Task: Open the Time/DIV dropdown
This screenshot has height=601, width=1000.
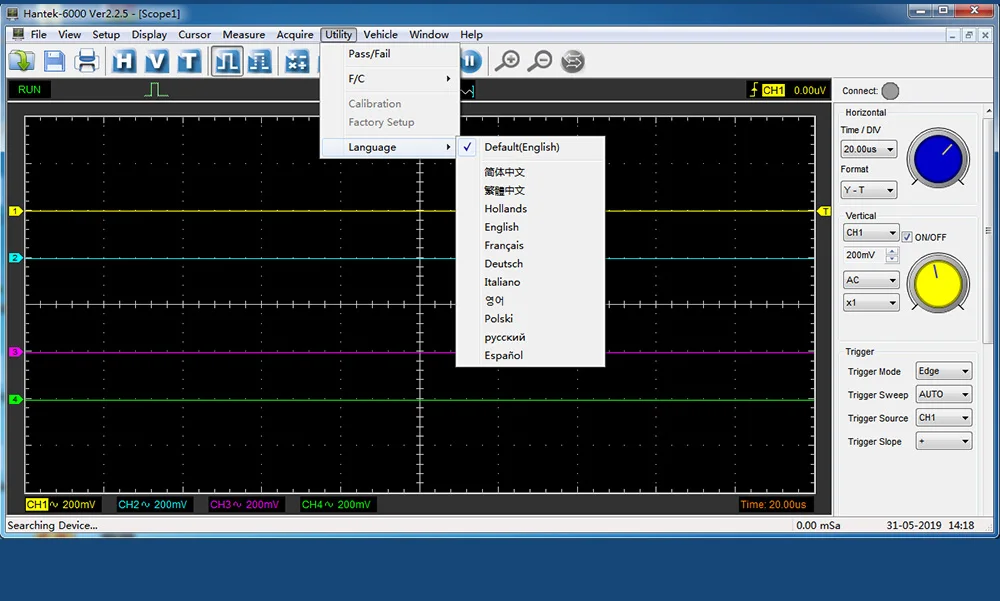Action: click(868, 149)
